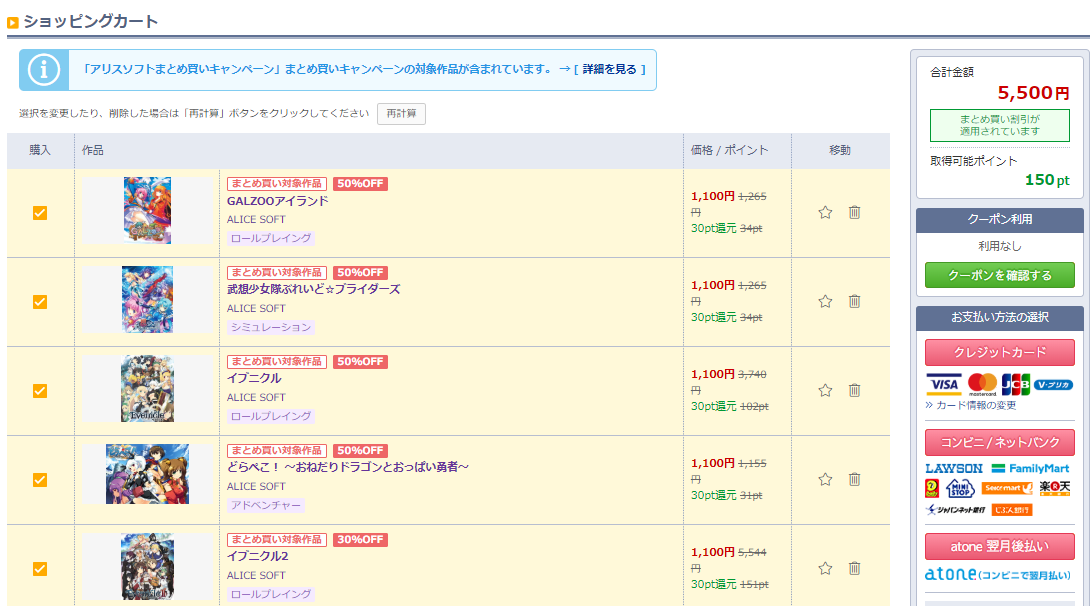This screenshot has width=1092, height=606.
Task: Click the 5,500円 total amount
Action: (1034, 93)
